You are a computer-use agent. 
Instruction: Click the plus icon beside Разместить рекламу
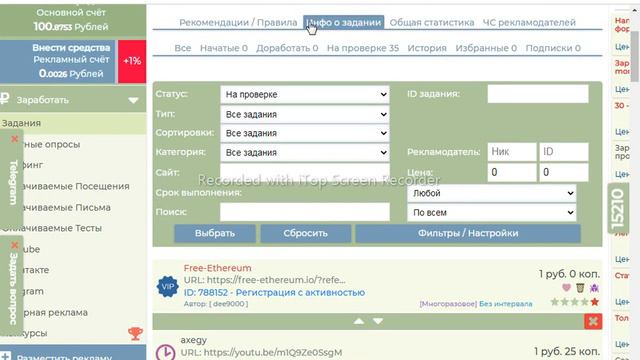click(5, 356)
